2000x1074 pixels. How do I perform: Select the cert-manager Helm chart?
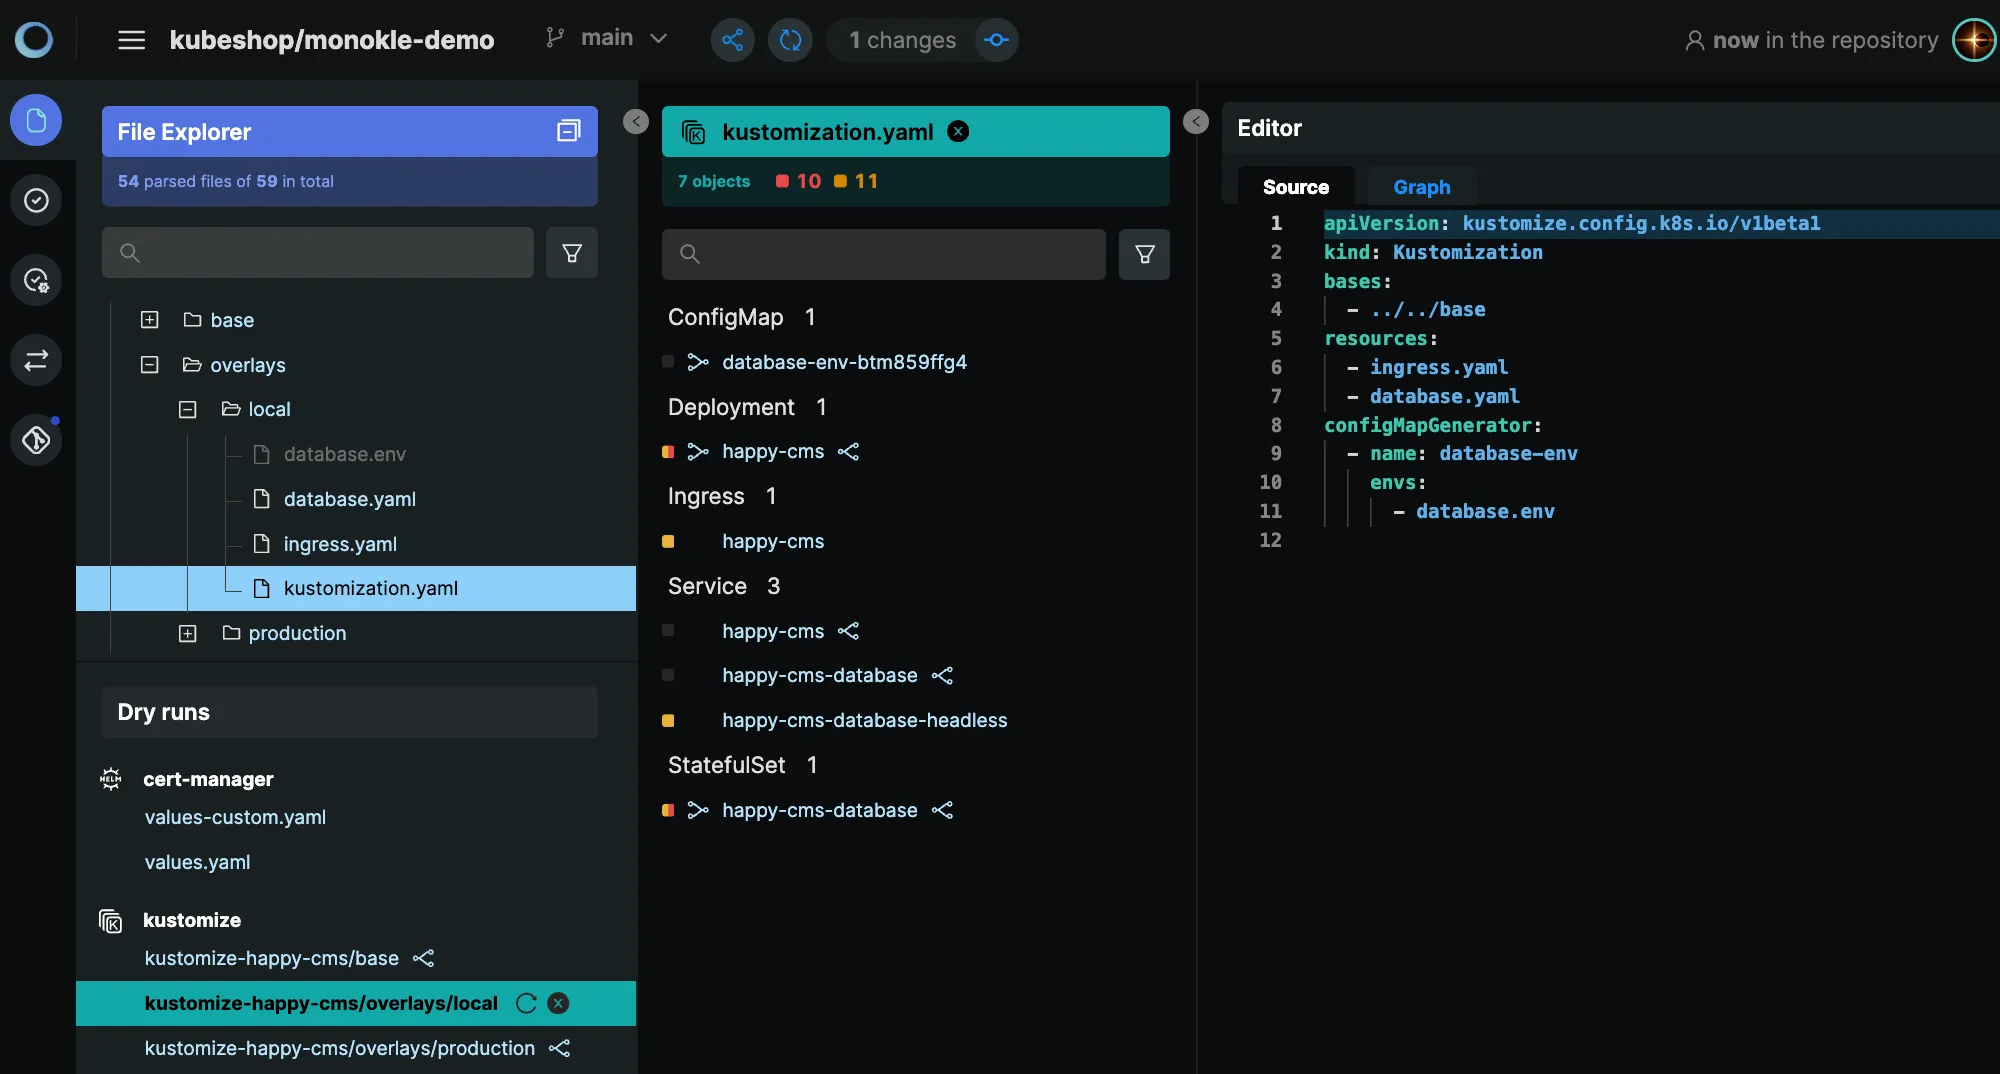click(x=208, y=779)
